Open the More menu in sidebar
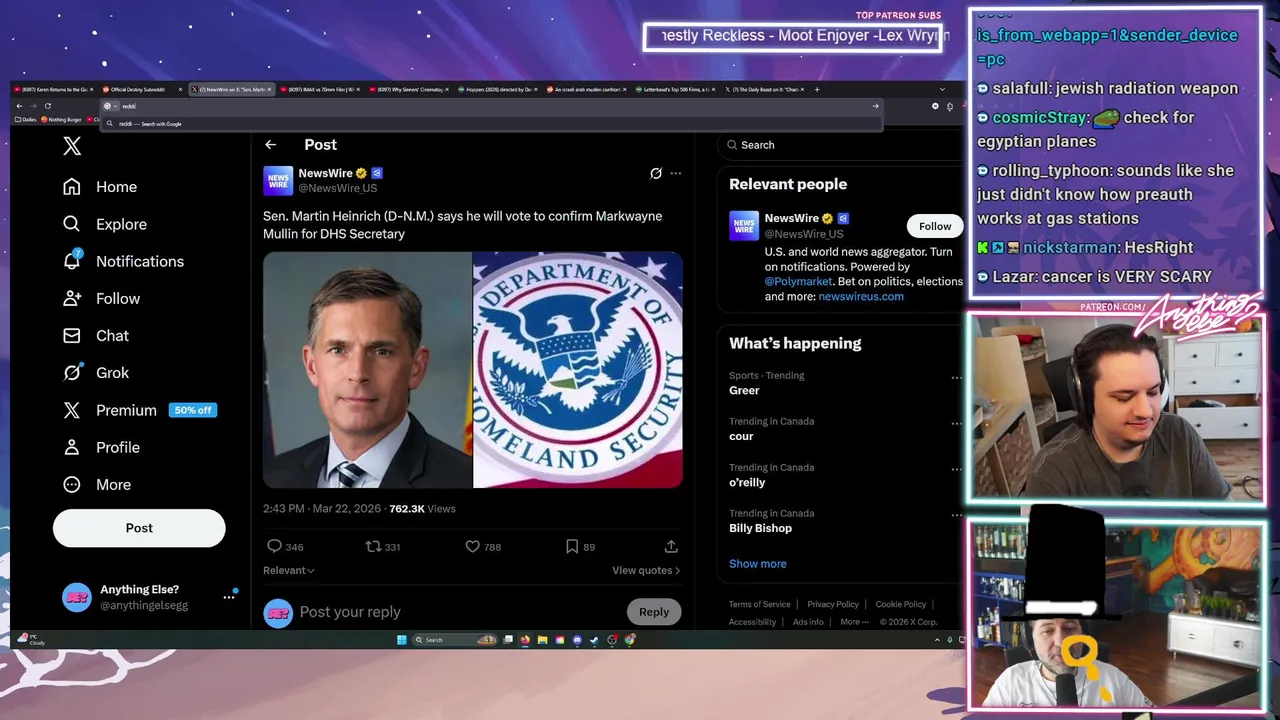The width and height of the screenshot is (1280, 720). coord(96,484)
